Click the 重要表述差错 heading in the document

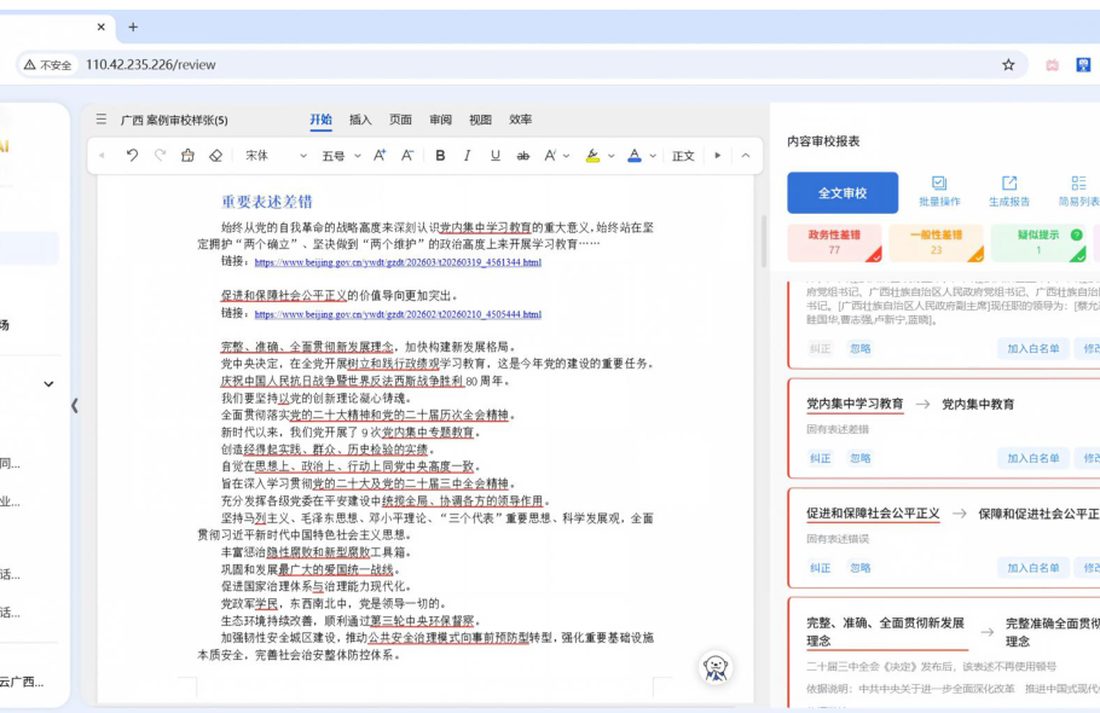[x=267, y=201]
